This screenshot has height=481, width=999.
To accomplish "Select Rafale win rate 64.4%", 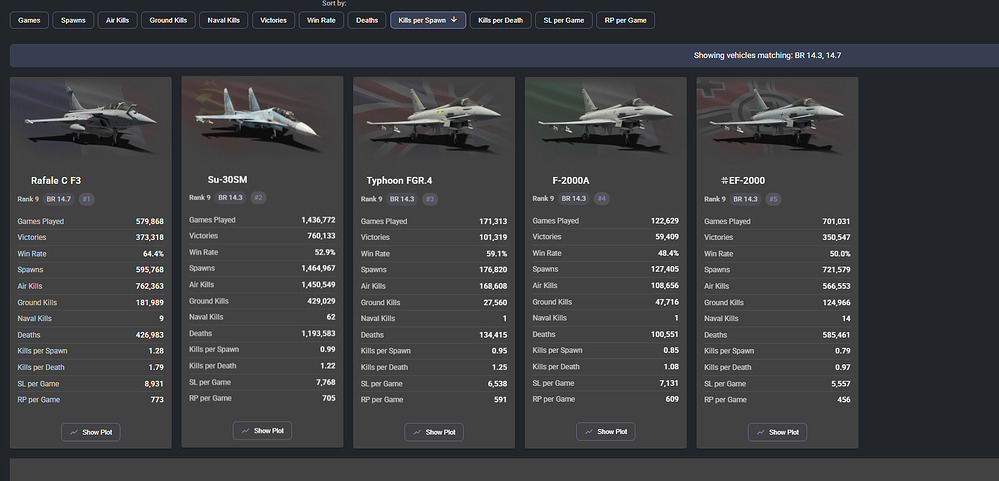I will pos(152,254).
